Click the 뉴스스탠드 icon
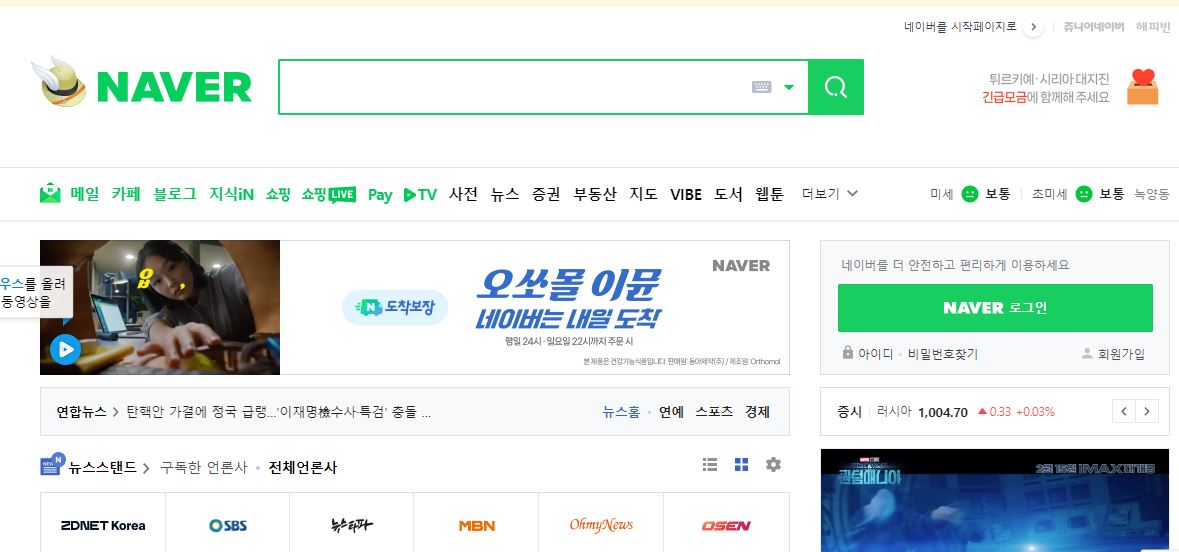 [x=52, y=465]
